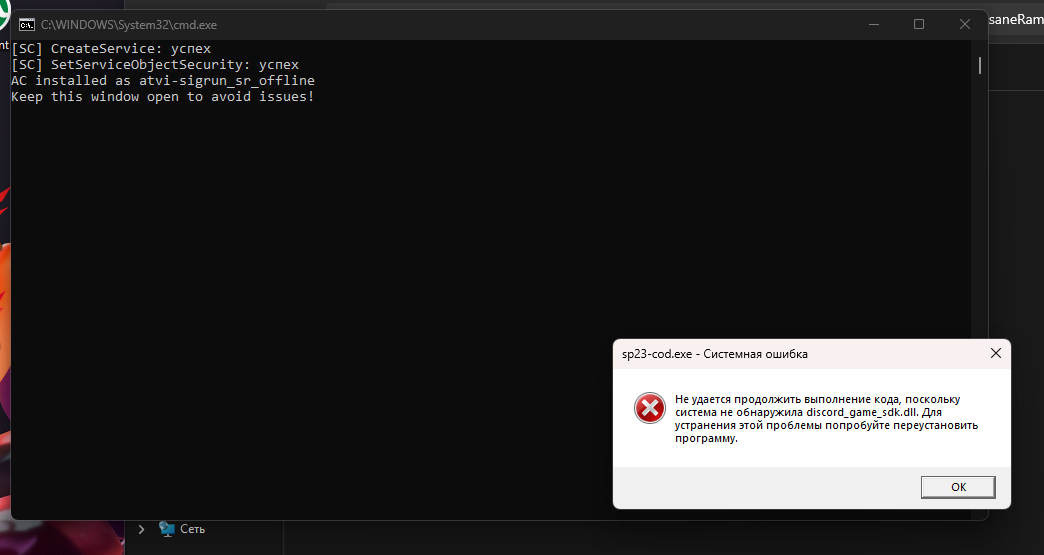This screenshot has width=1044, height=555.
Task: Click the C:\WINDOWS\System32\cmd.exe title text
Action: coord(129,25)
